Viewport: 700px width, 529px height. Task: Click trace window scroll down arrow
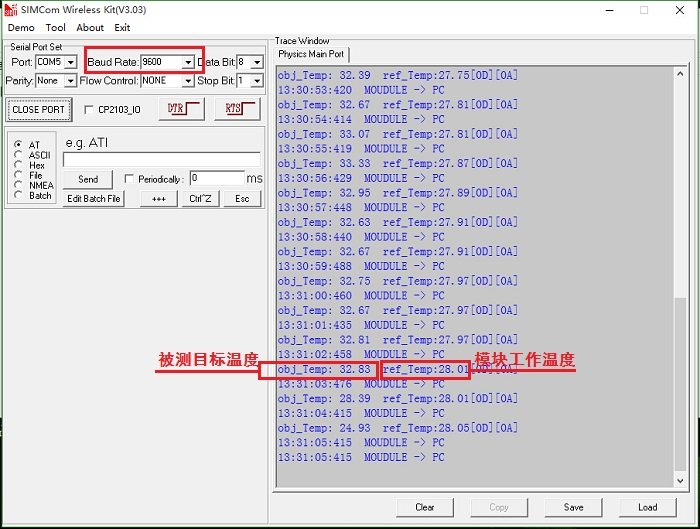(680, 481)
